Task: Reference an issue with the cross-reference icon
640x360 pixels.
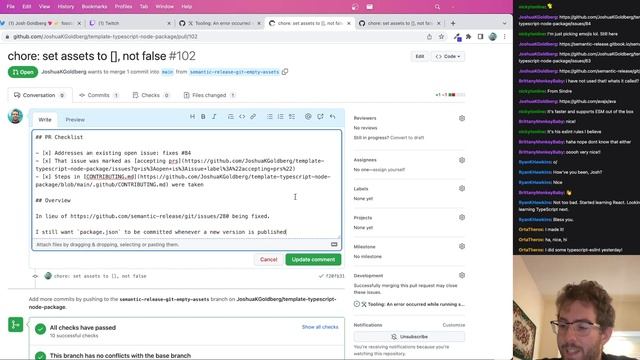Action: point(320,117)
